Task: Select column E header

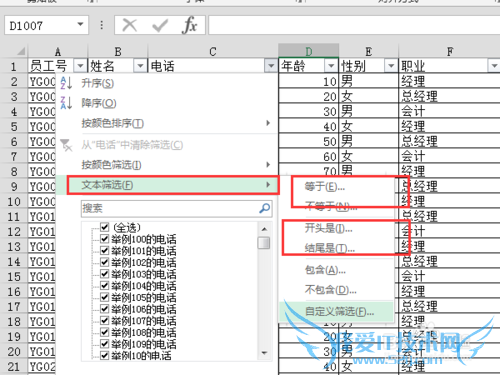Action: click(x=368, y=51)
